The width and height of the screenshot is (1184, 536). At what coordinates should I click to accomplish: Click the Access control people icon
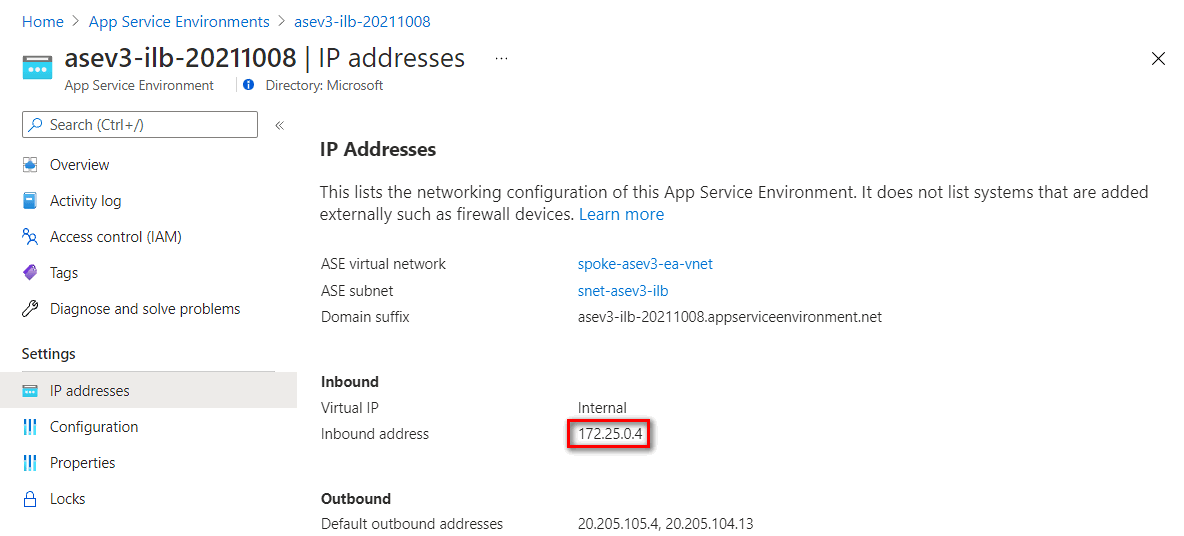[x=30, y=237]
